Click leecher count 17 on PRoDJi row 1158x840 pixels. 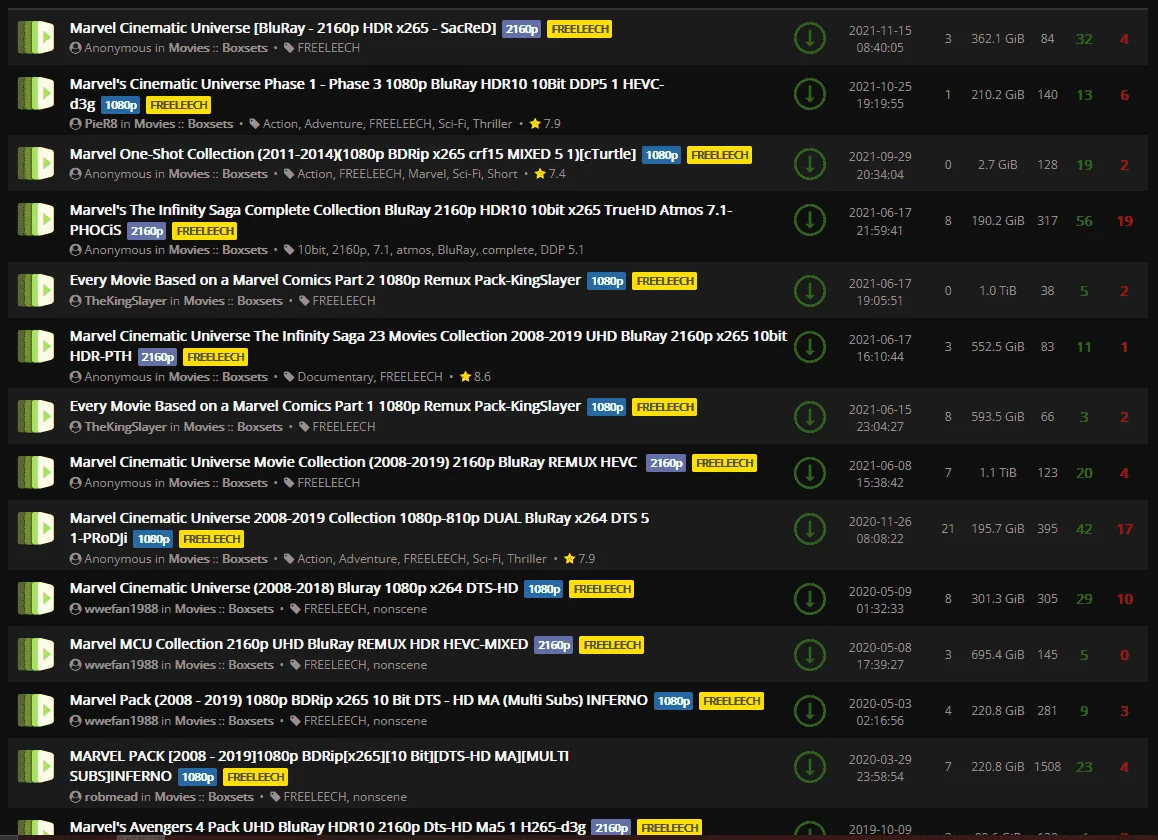[x=1124, y=529]
